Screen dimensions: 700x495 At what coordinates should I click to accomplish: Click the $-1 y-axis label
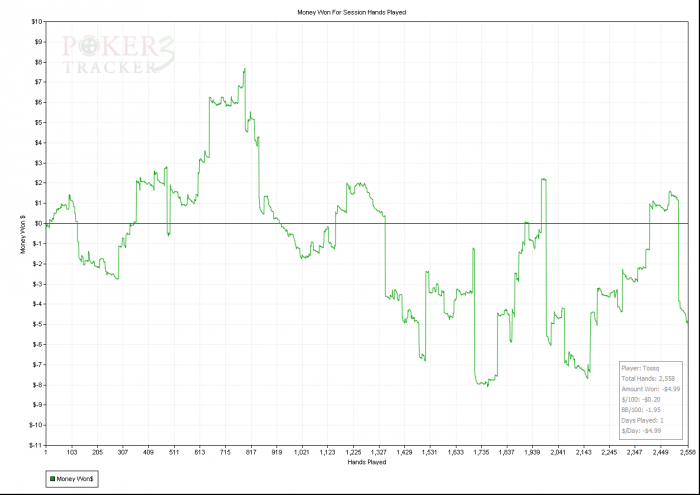click(38, 243)
